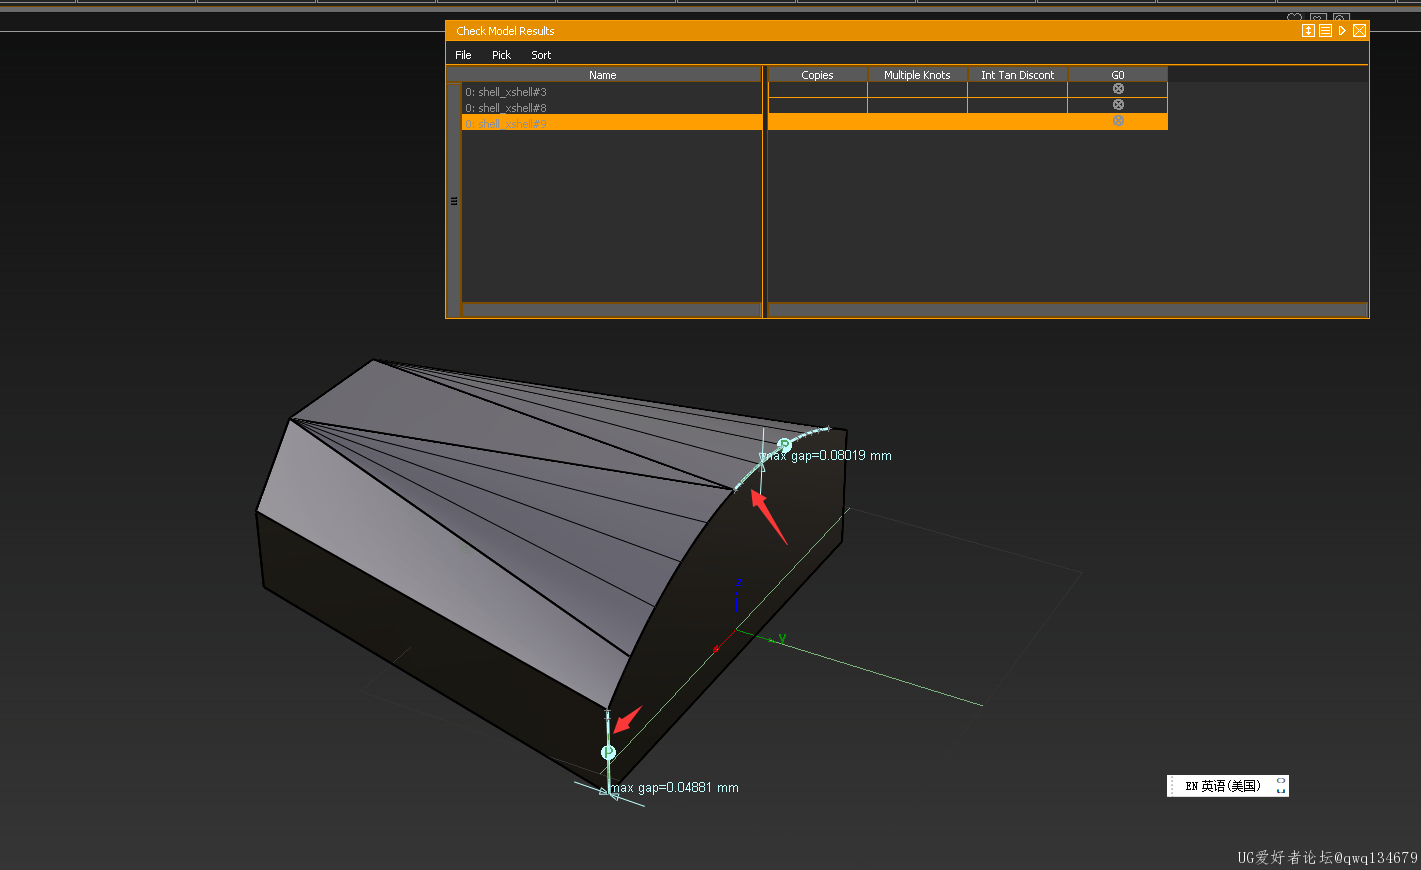Click the IME bar options icon

point(1281,786)
